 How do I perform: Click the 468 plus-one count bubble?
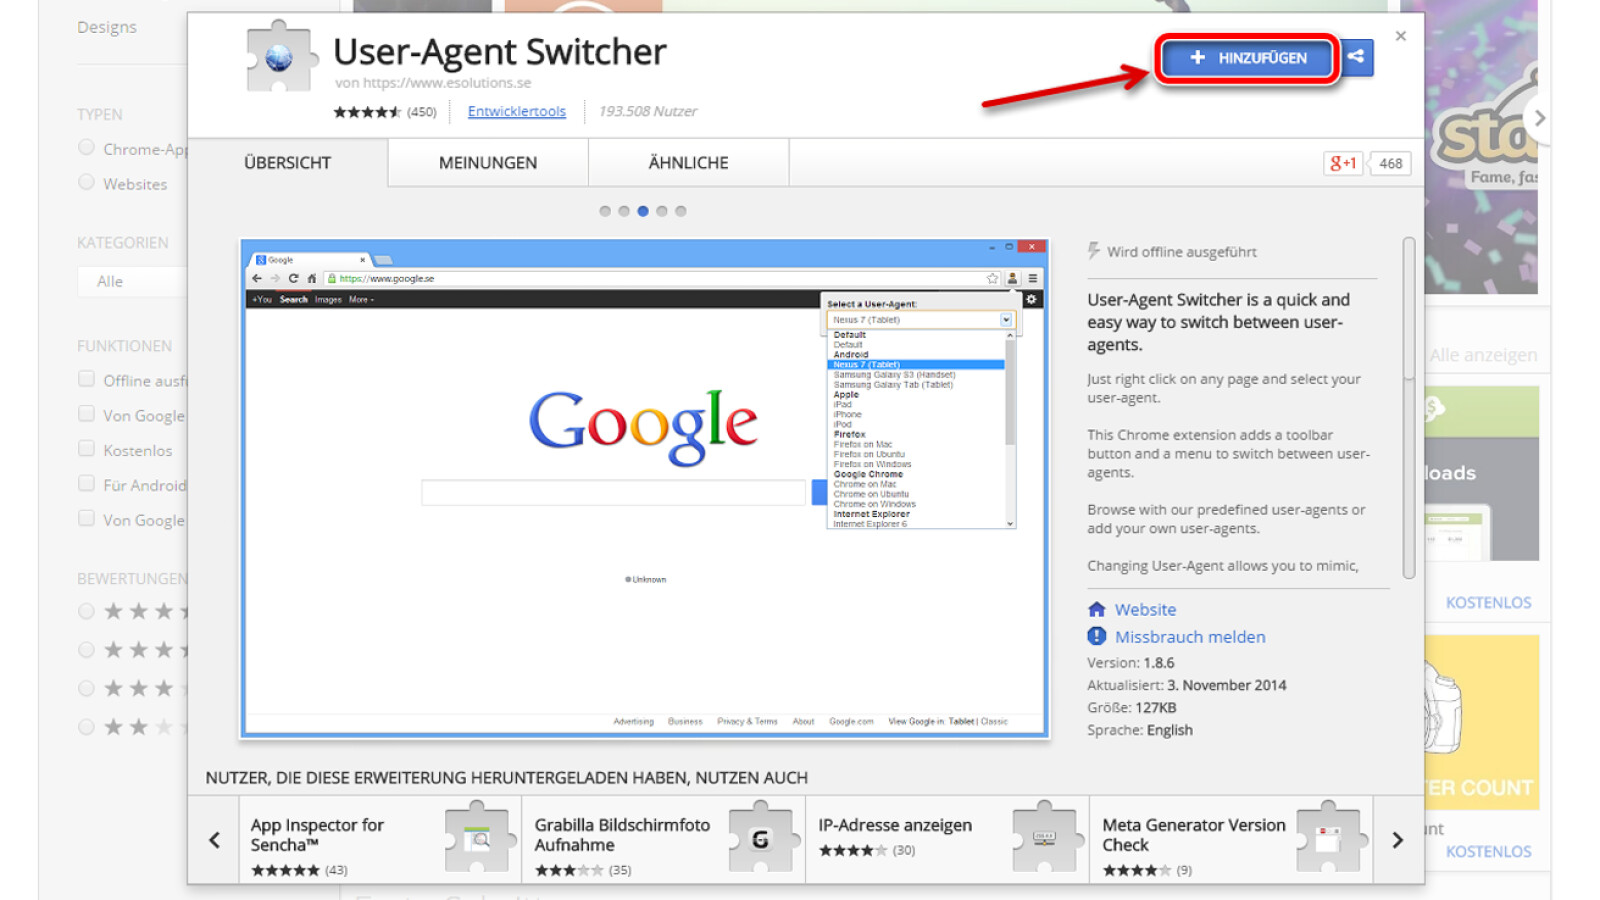pos(1391,163)
